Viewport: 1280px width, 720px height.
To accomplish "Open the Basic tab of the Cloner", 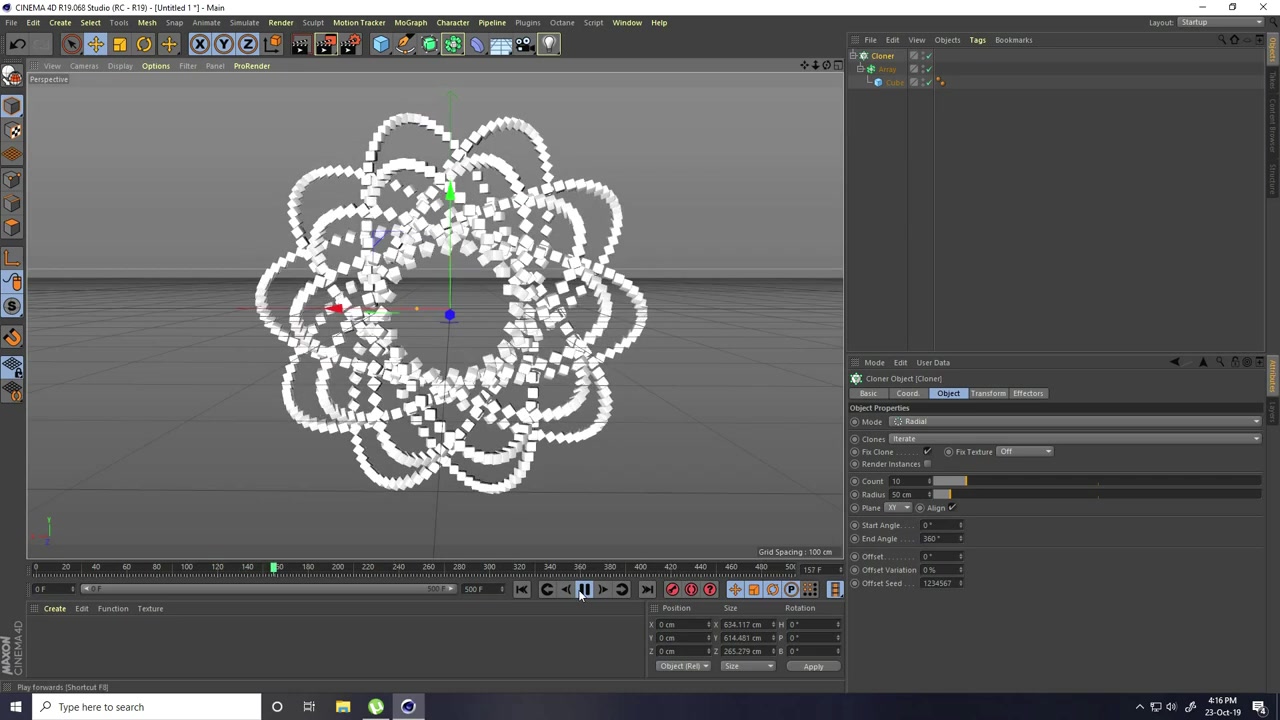I will [868, 393].
